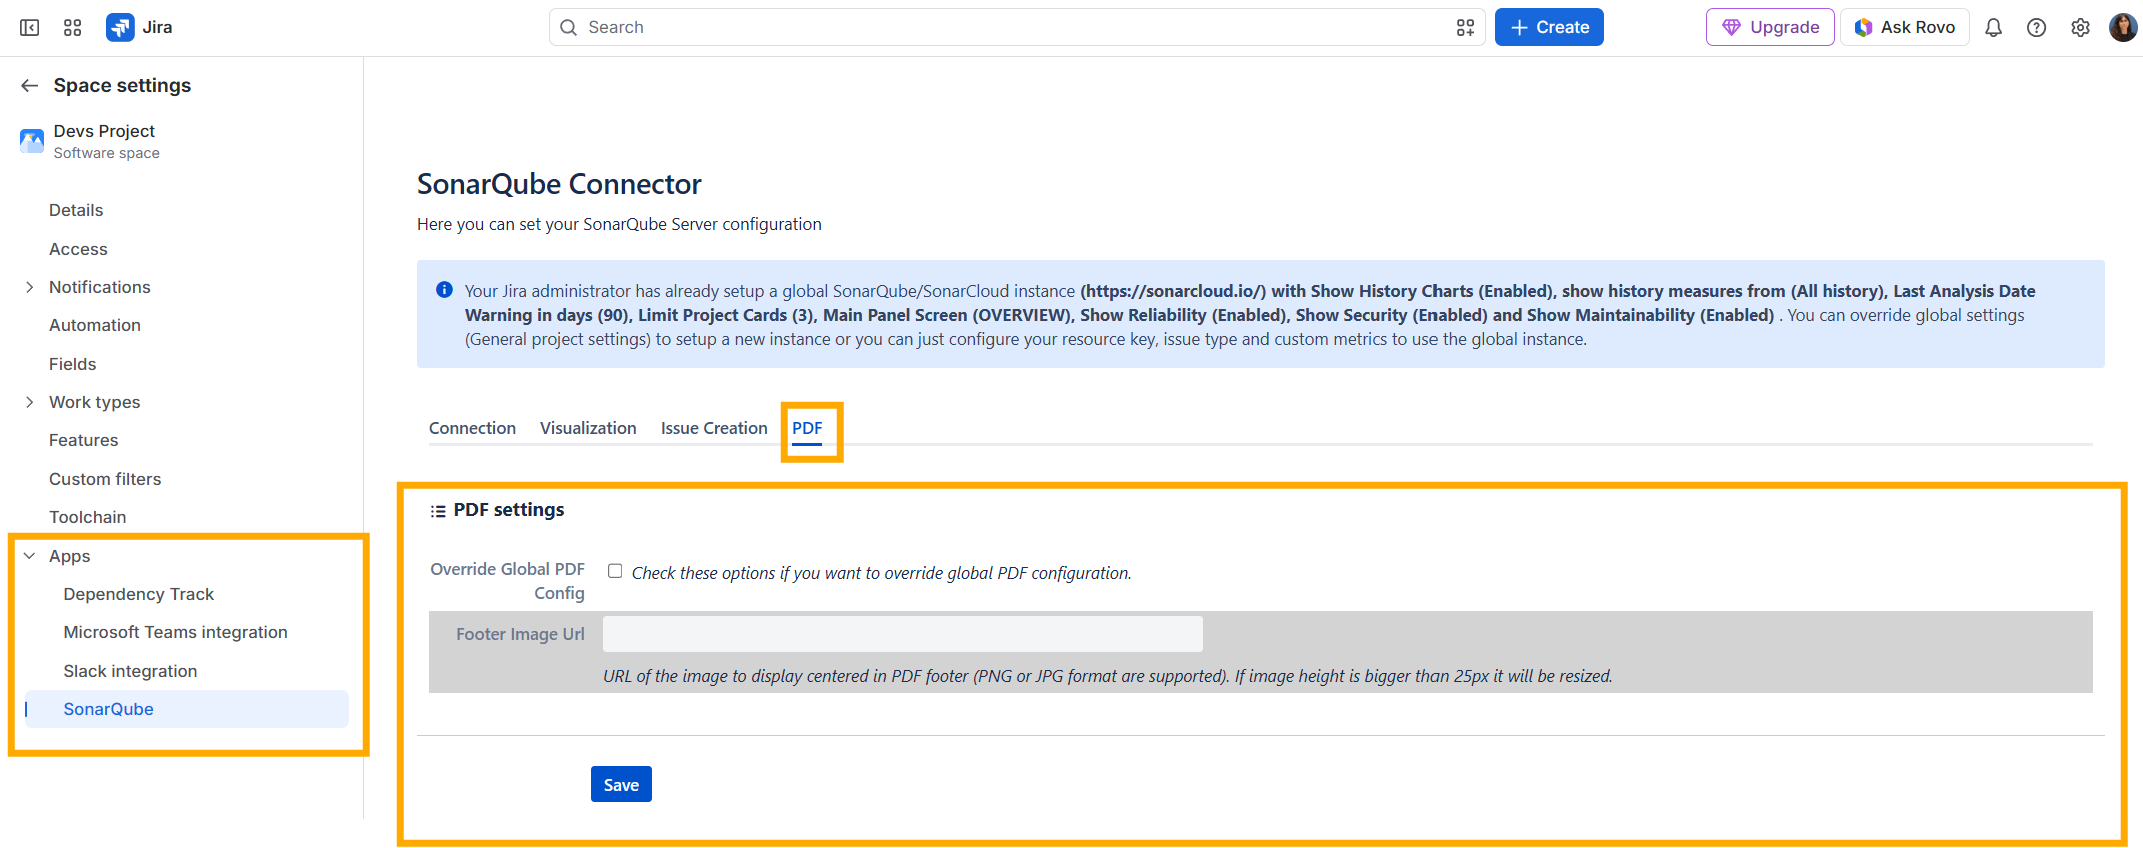Click the Devs Project avatar icon
Image resolution: width=2143 pixels, height=848 pixels.
[x=32, y=141]
